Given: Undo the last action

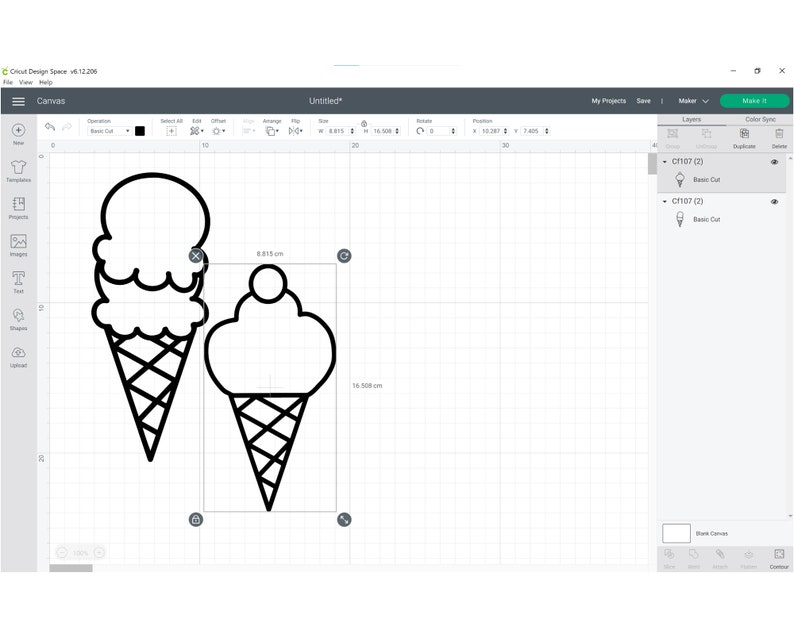Looking at the screenshot, I should 50,127.
